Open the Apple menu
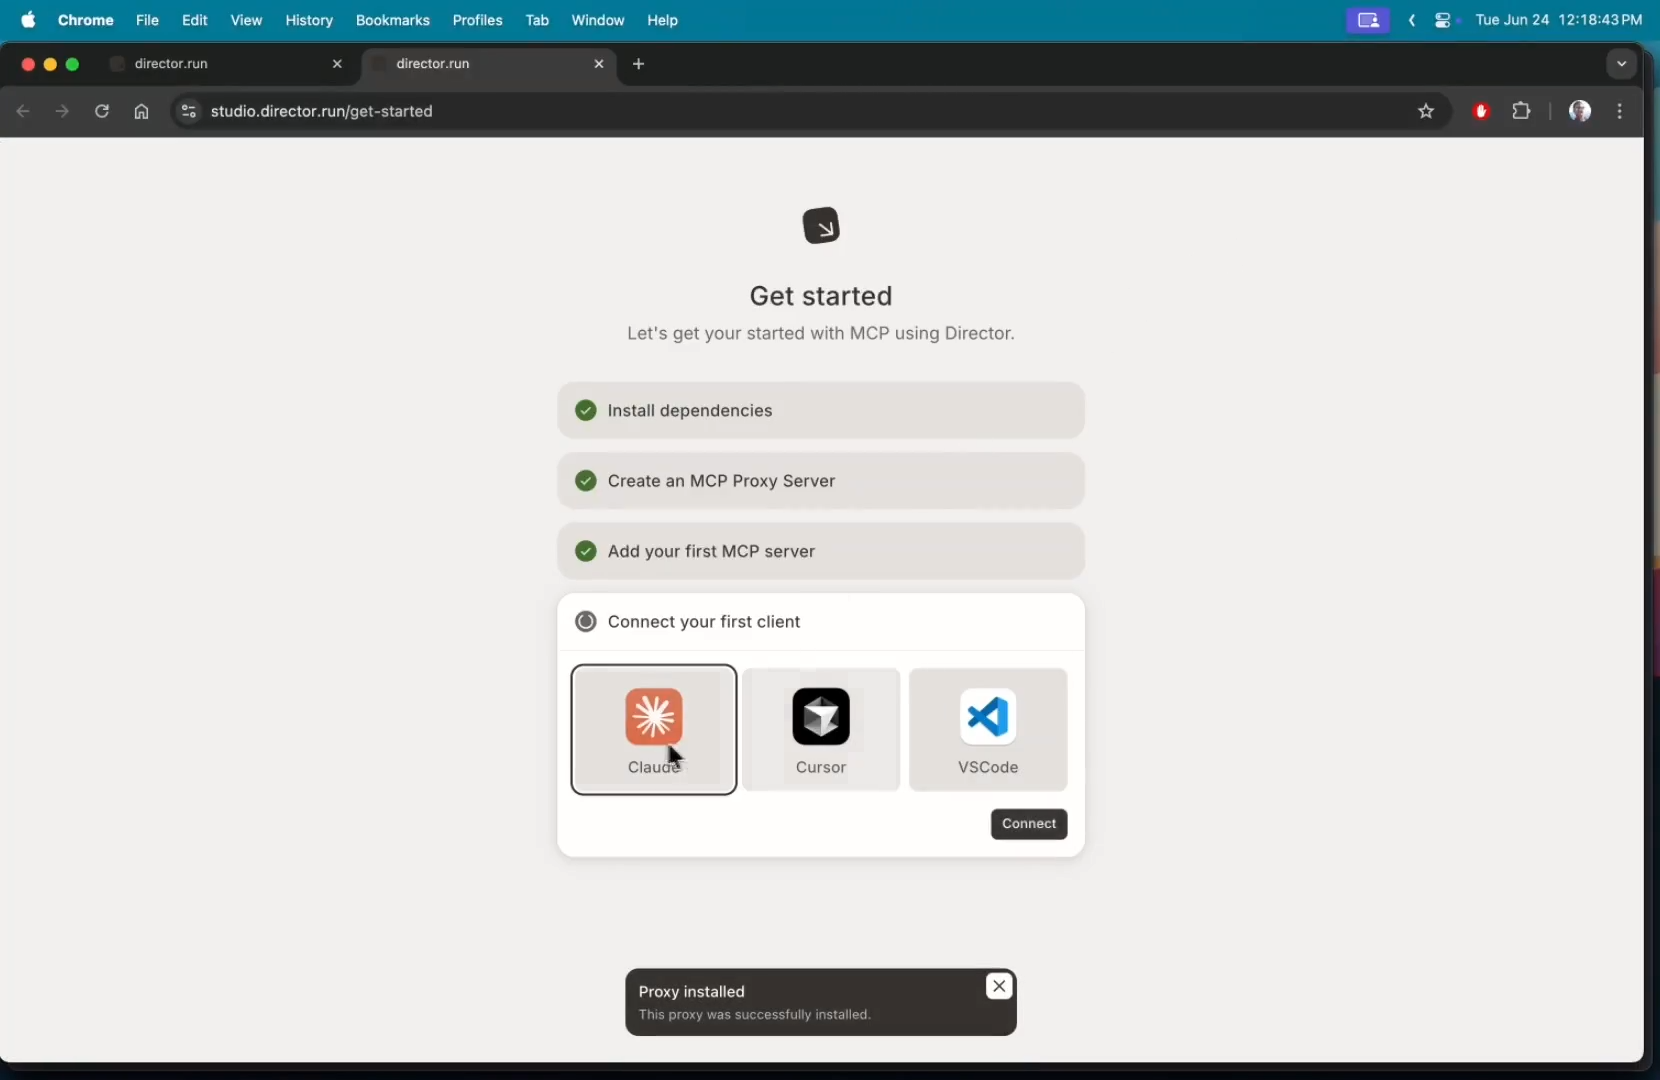The height and width of the screenshot is (1080, 1660). click(28, 20)
